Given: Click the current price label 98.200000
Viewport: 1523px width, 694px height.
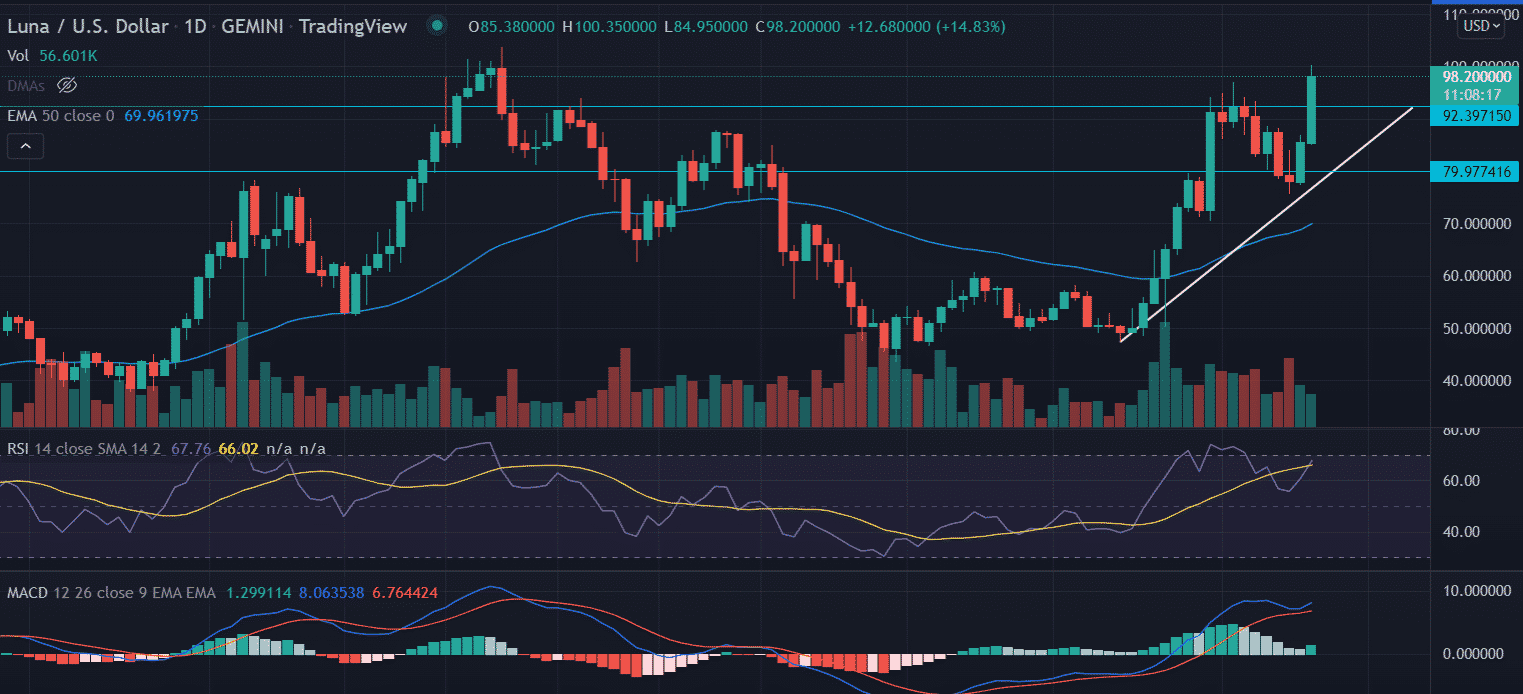Looking at the screenshot, I should click(x=1477, y=75).
